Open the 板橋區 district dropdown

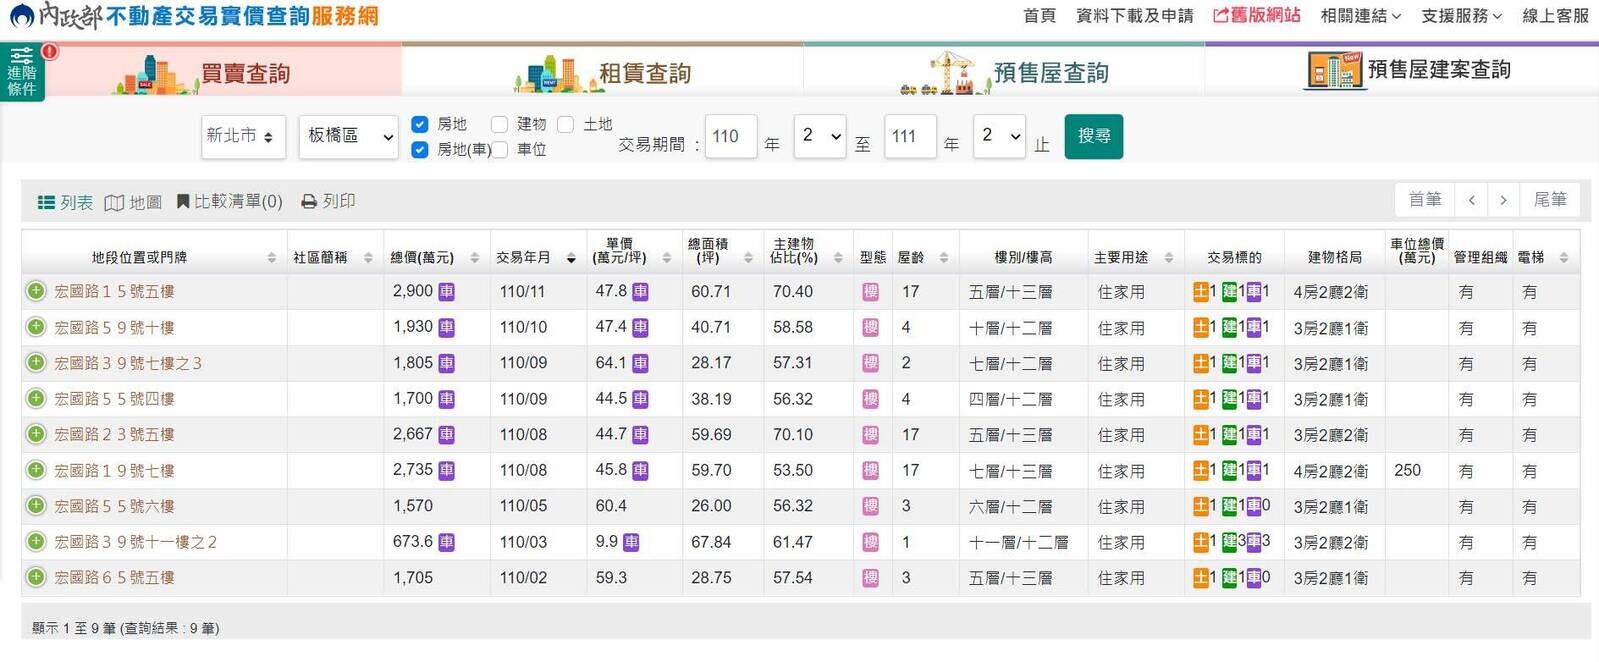pos(348,136)
